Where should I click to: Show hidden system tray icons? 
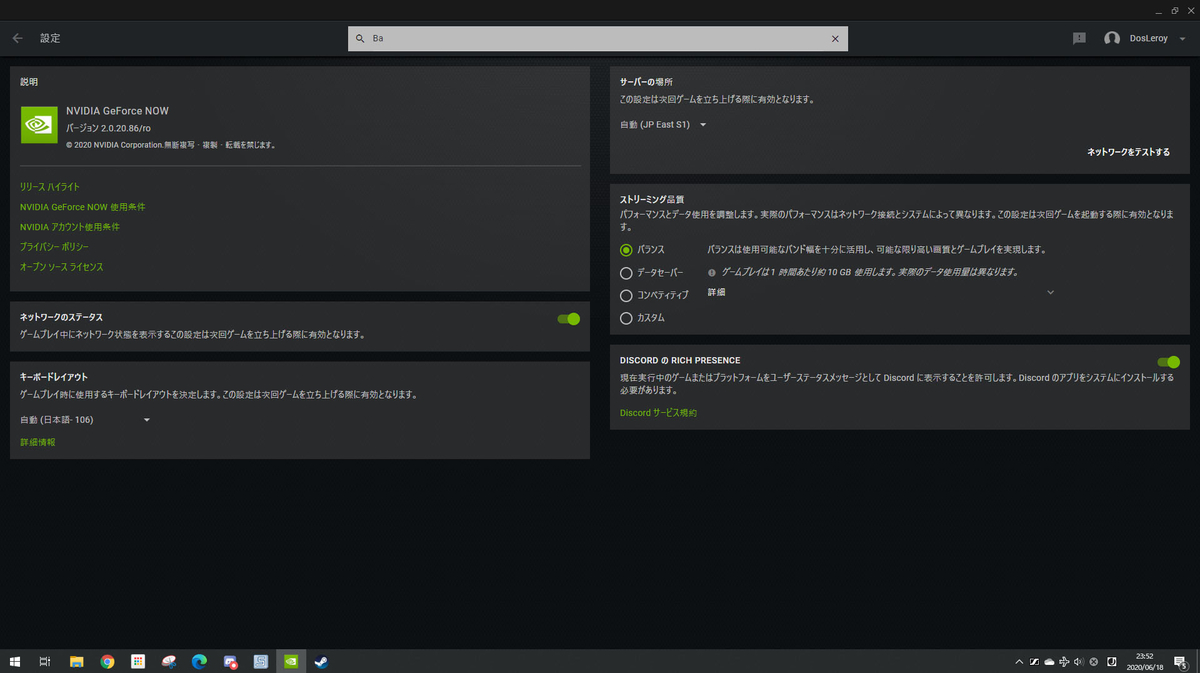click(1019, 661)
